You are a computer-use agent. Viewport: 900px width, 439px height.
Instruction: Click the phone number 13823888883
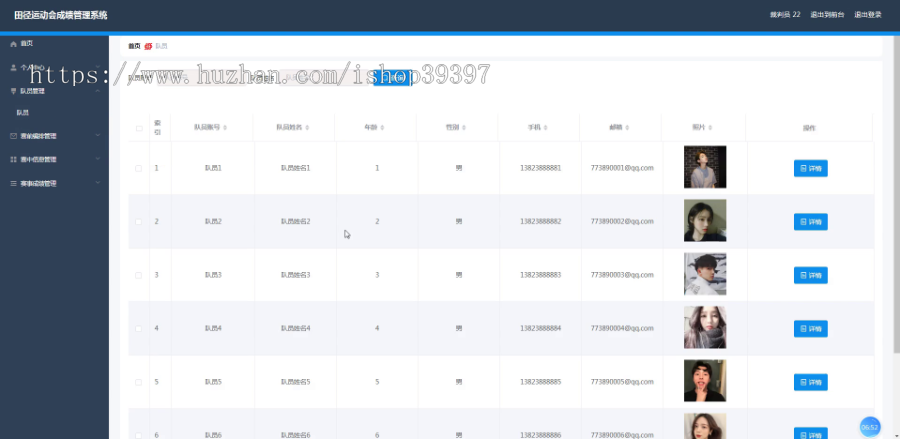click(x=540, y=275)
